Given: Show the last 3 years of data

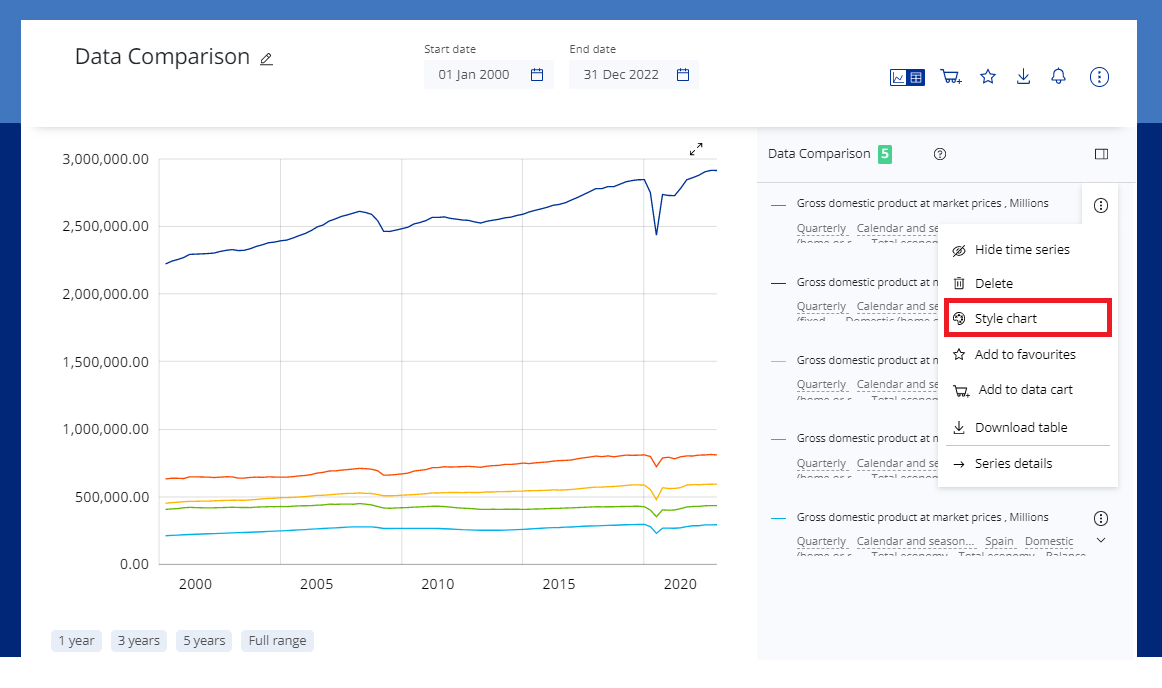Looking at the screenshot, I should 138,641.
